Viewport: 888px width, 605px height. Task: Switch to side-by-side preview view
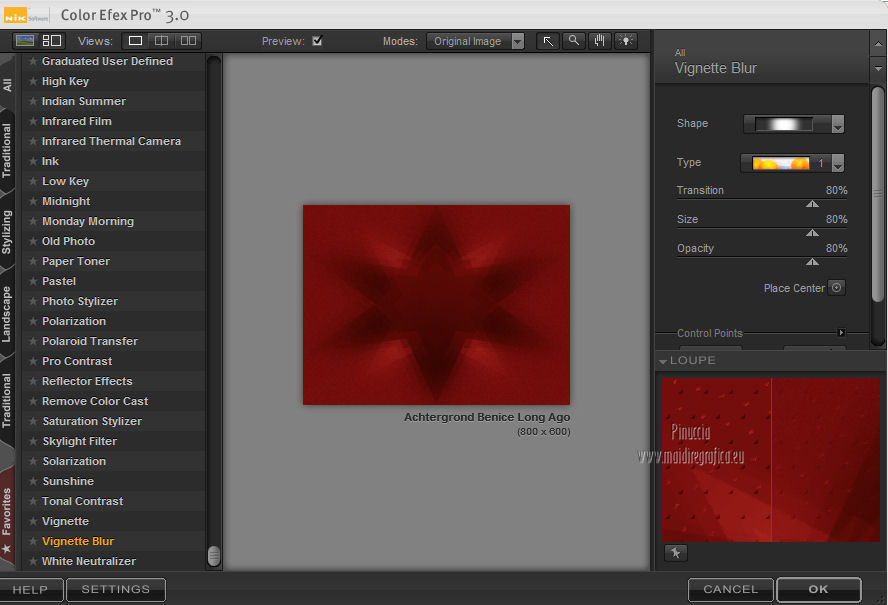pos(188,41)
